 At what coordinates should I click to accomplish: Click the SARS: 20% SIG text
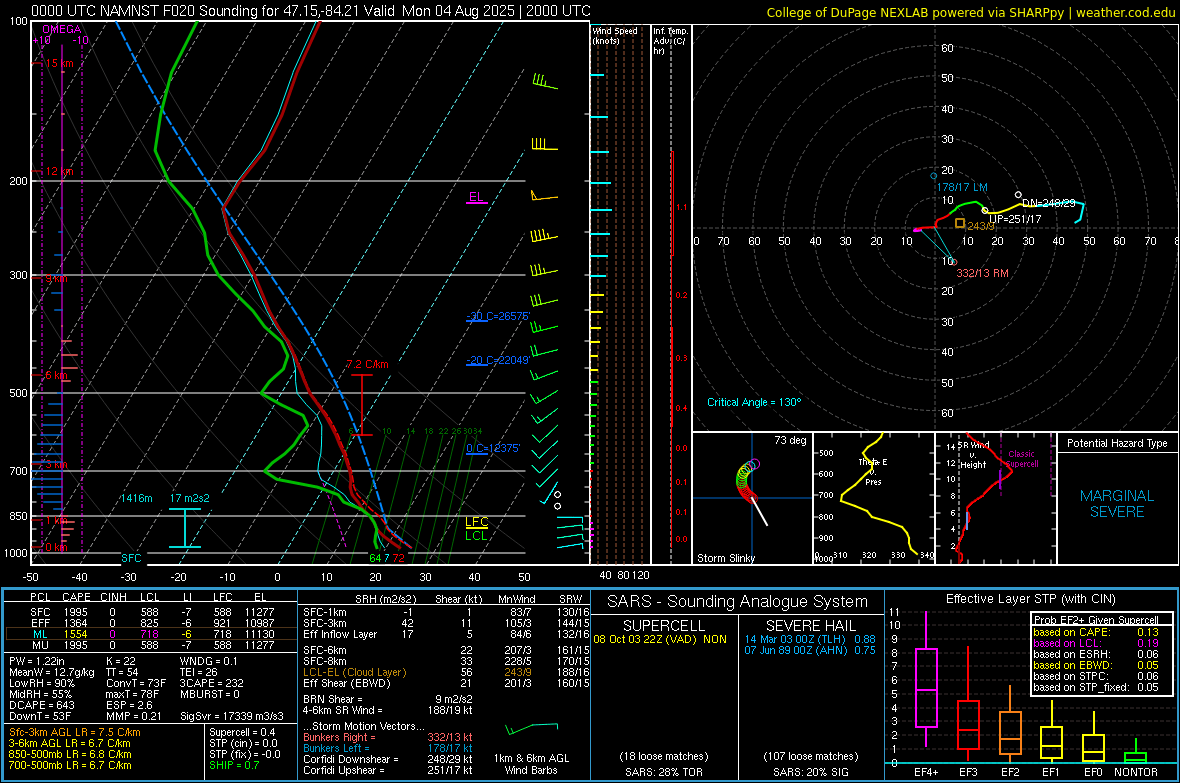click(x=810, y=772)
